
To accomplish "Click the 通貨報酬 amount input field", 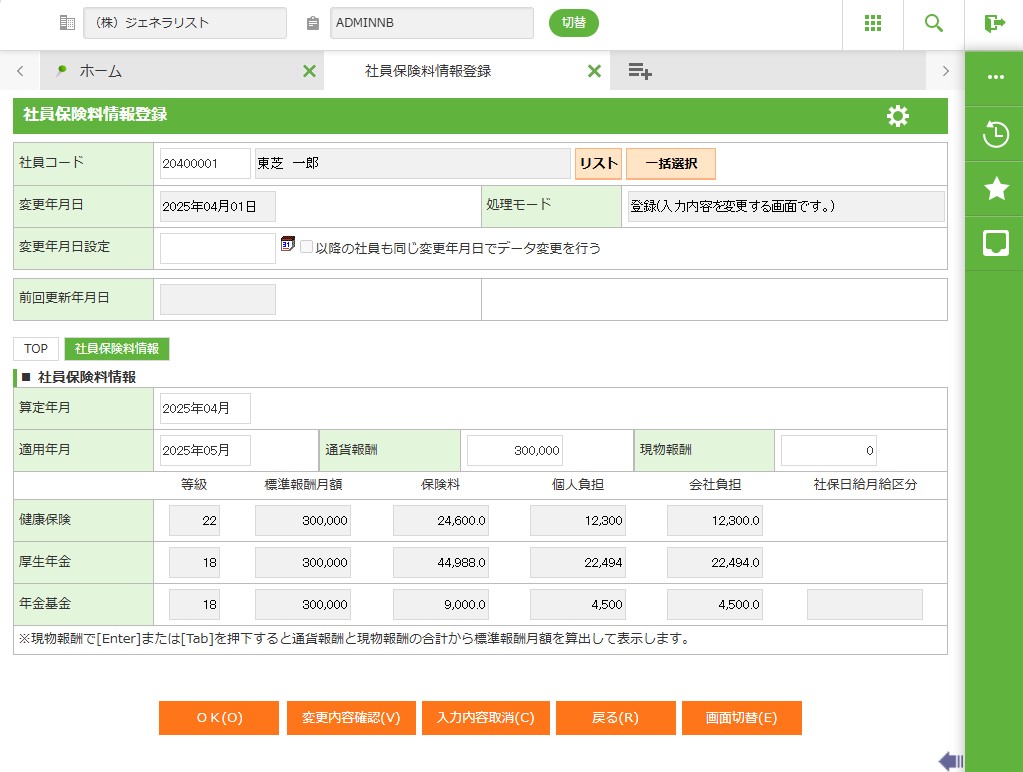I will point(515,451).
